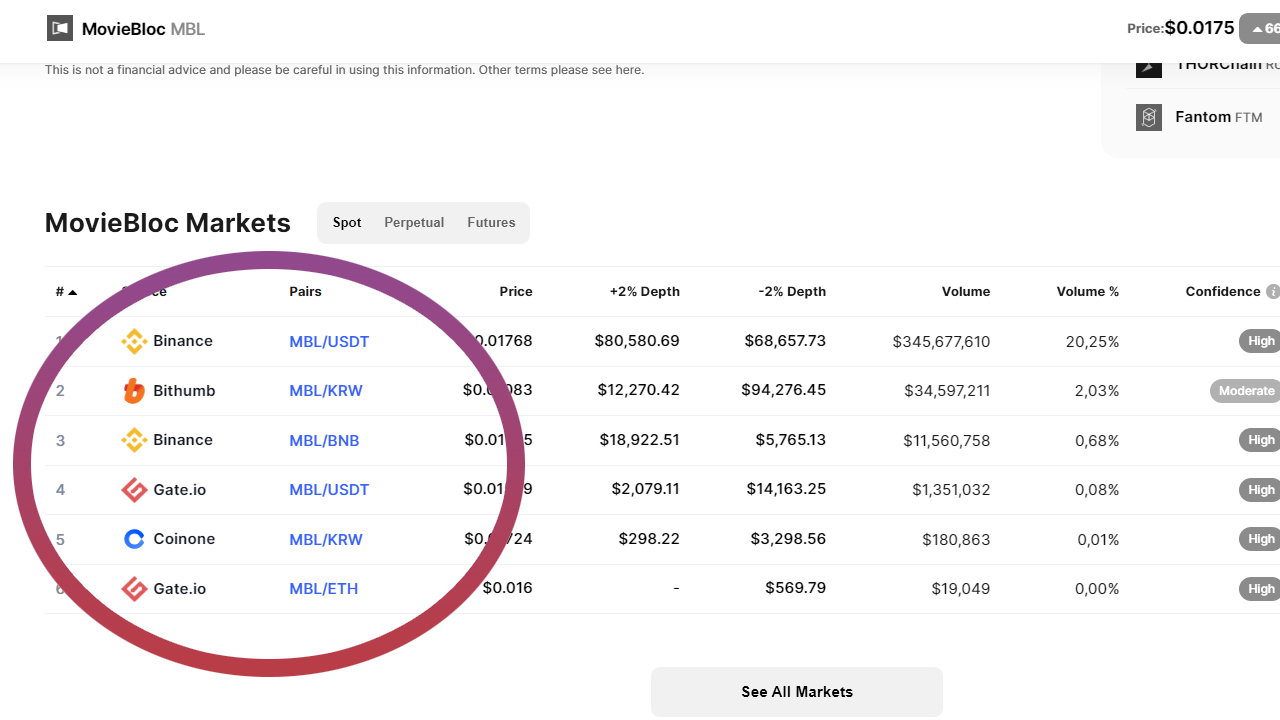Open the Coinone MBL/KRW pair link
Screen dimensions: 1280x720
pyautogui.click(x=326, y=539)
